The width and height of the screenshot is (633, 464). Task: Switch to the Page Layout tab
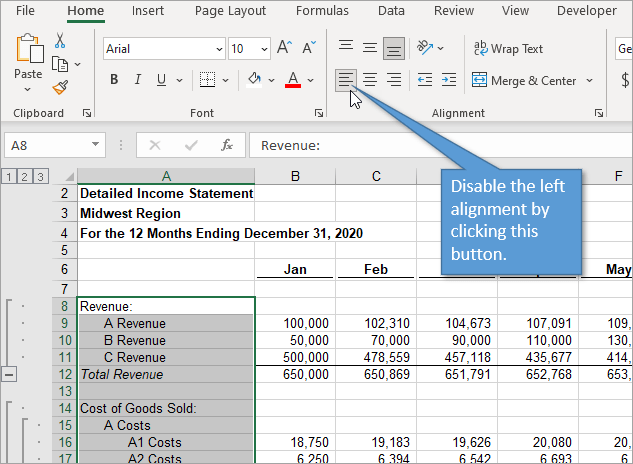pos(230,11)
